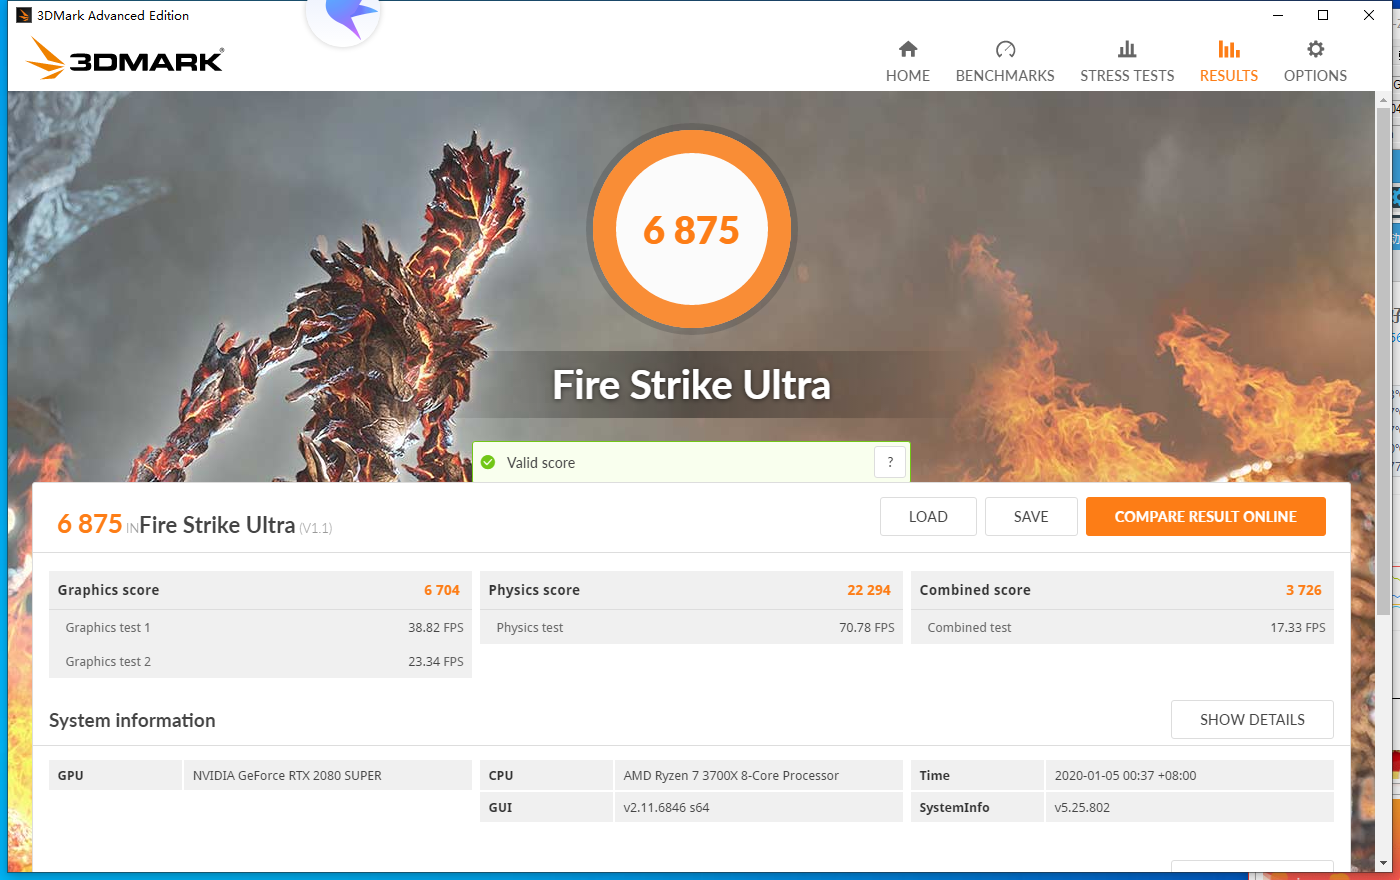The height and width of the screenshot is (880, 1400).
Task: Click the green valid score checkmark icon
Action: coord(488,462)
